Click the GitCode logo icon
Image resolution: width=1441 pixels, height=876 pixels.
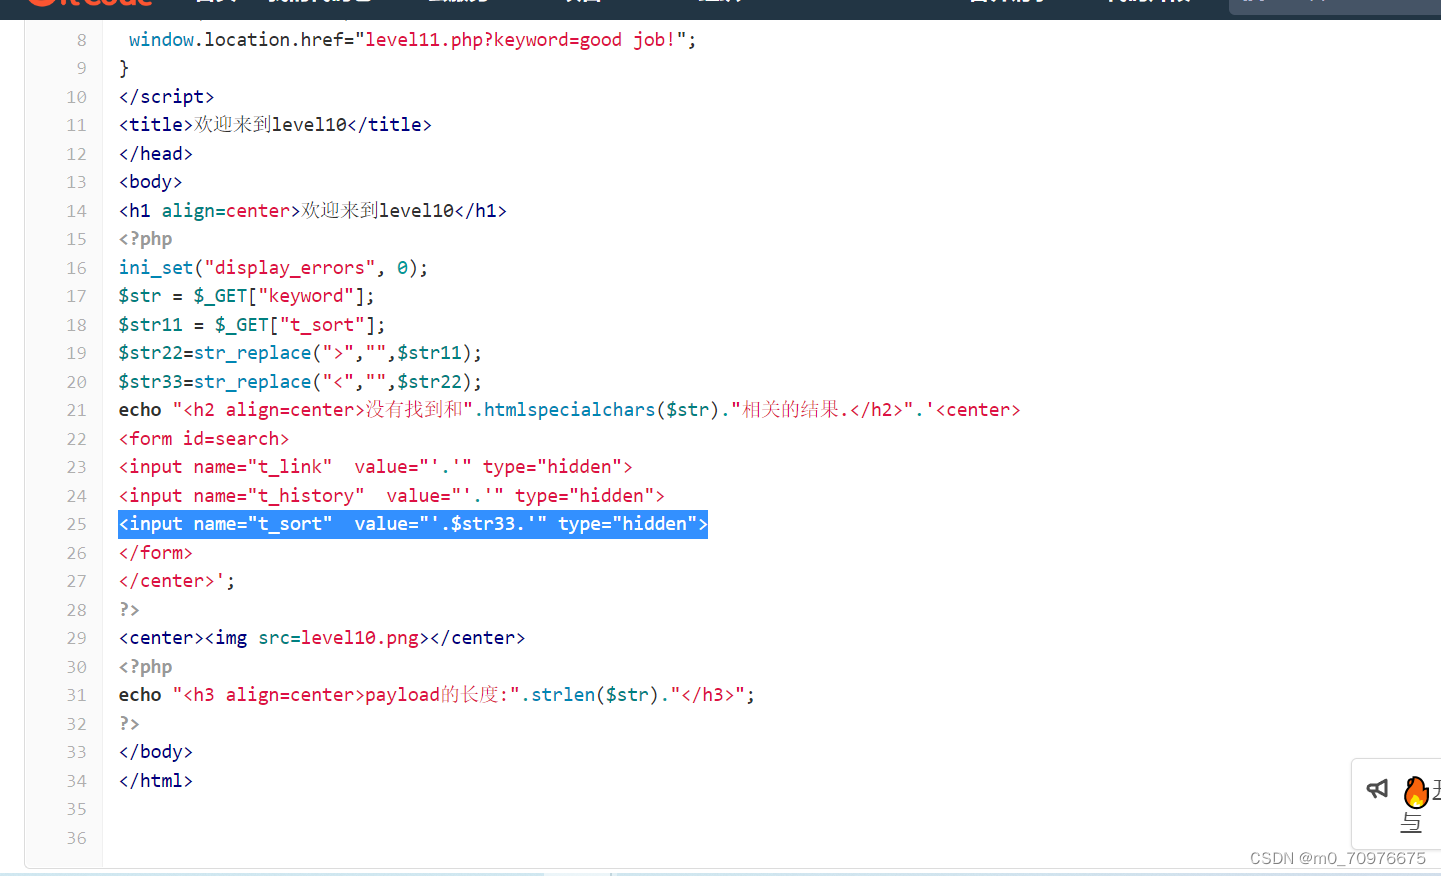[40, 5]
